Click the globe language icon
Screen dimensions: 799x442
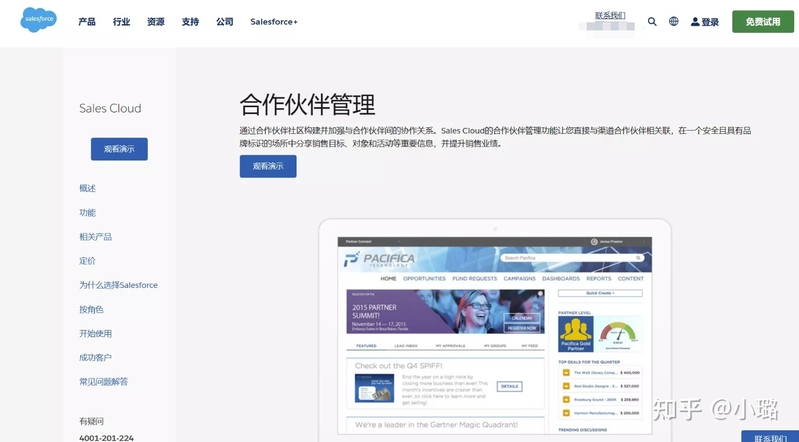[674, 21]
